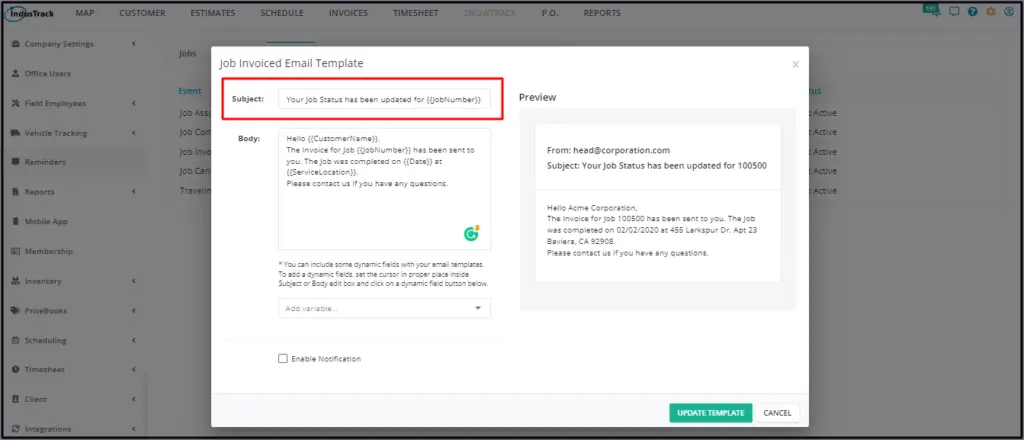Screen dimensions: 1024x440
Task: Expand the Timesheet sidebar section chevron
Action: pyautogui.click(x=134, y=369)
